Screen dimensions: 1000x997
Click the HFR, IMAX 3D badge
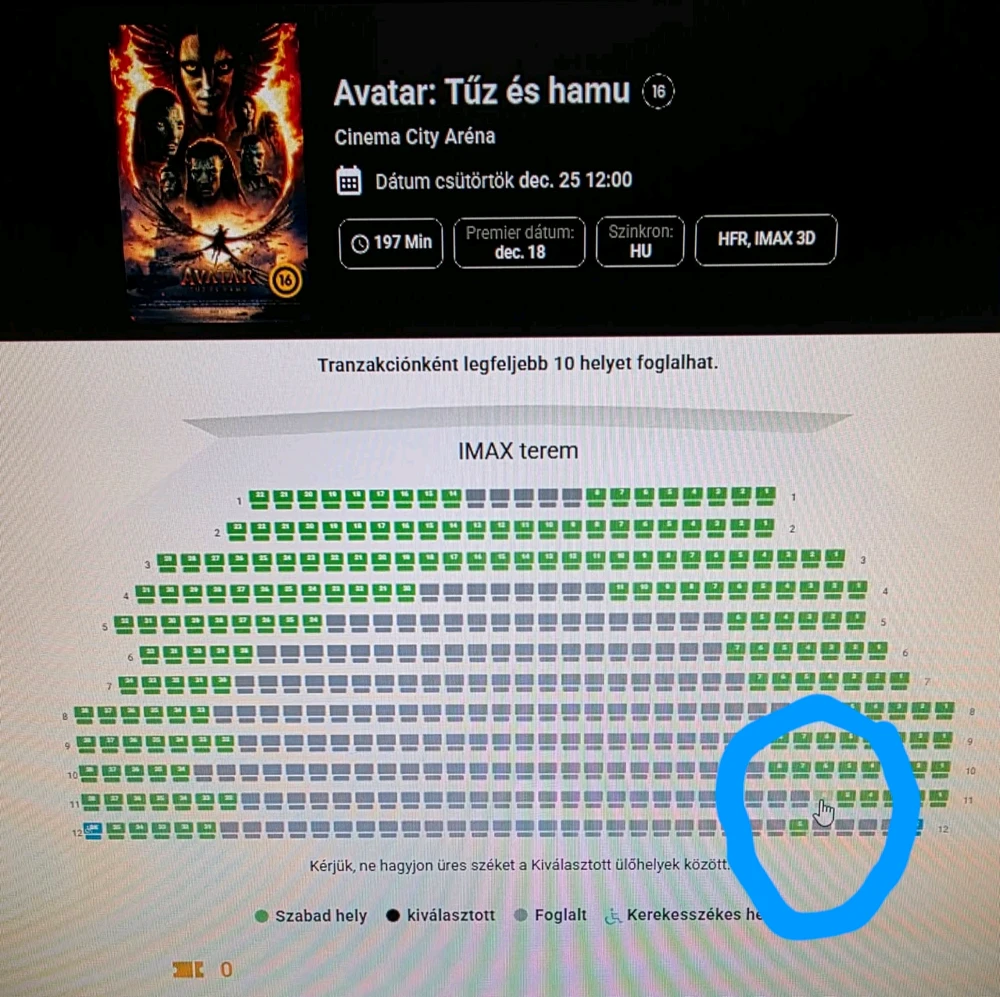tap(765, 239)
